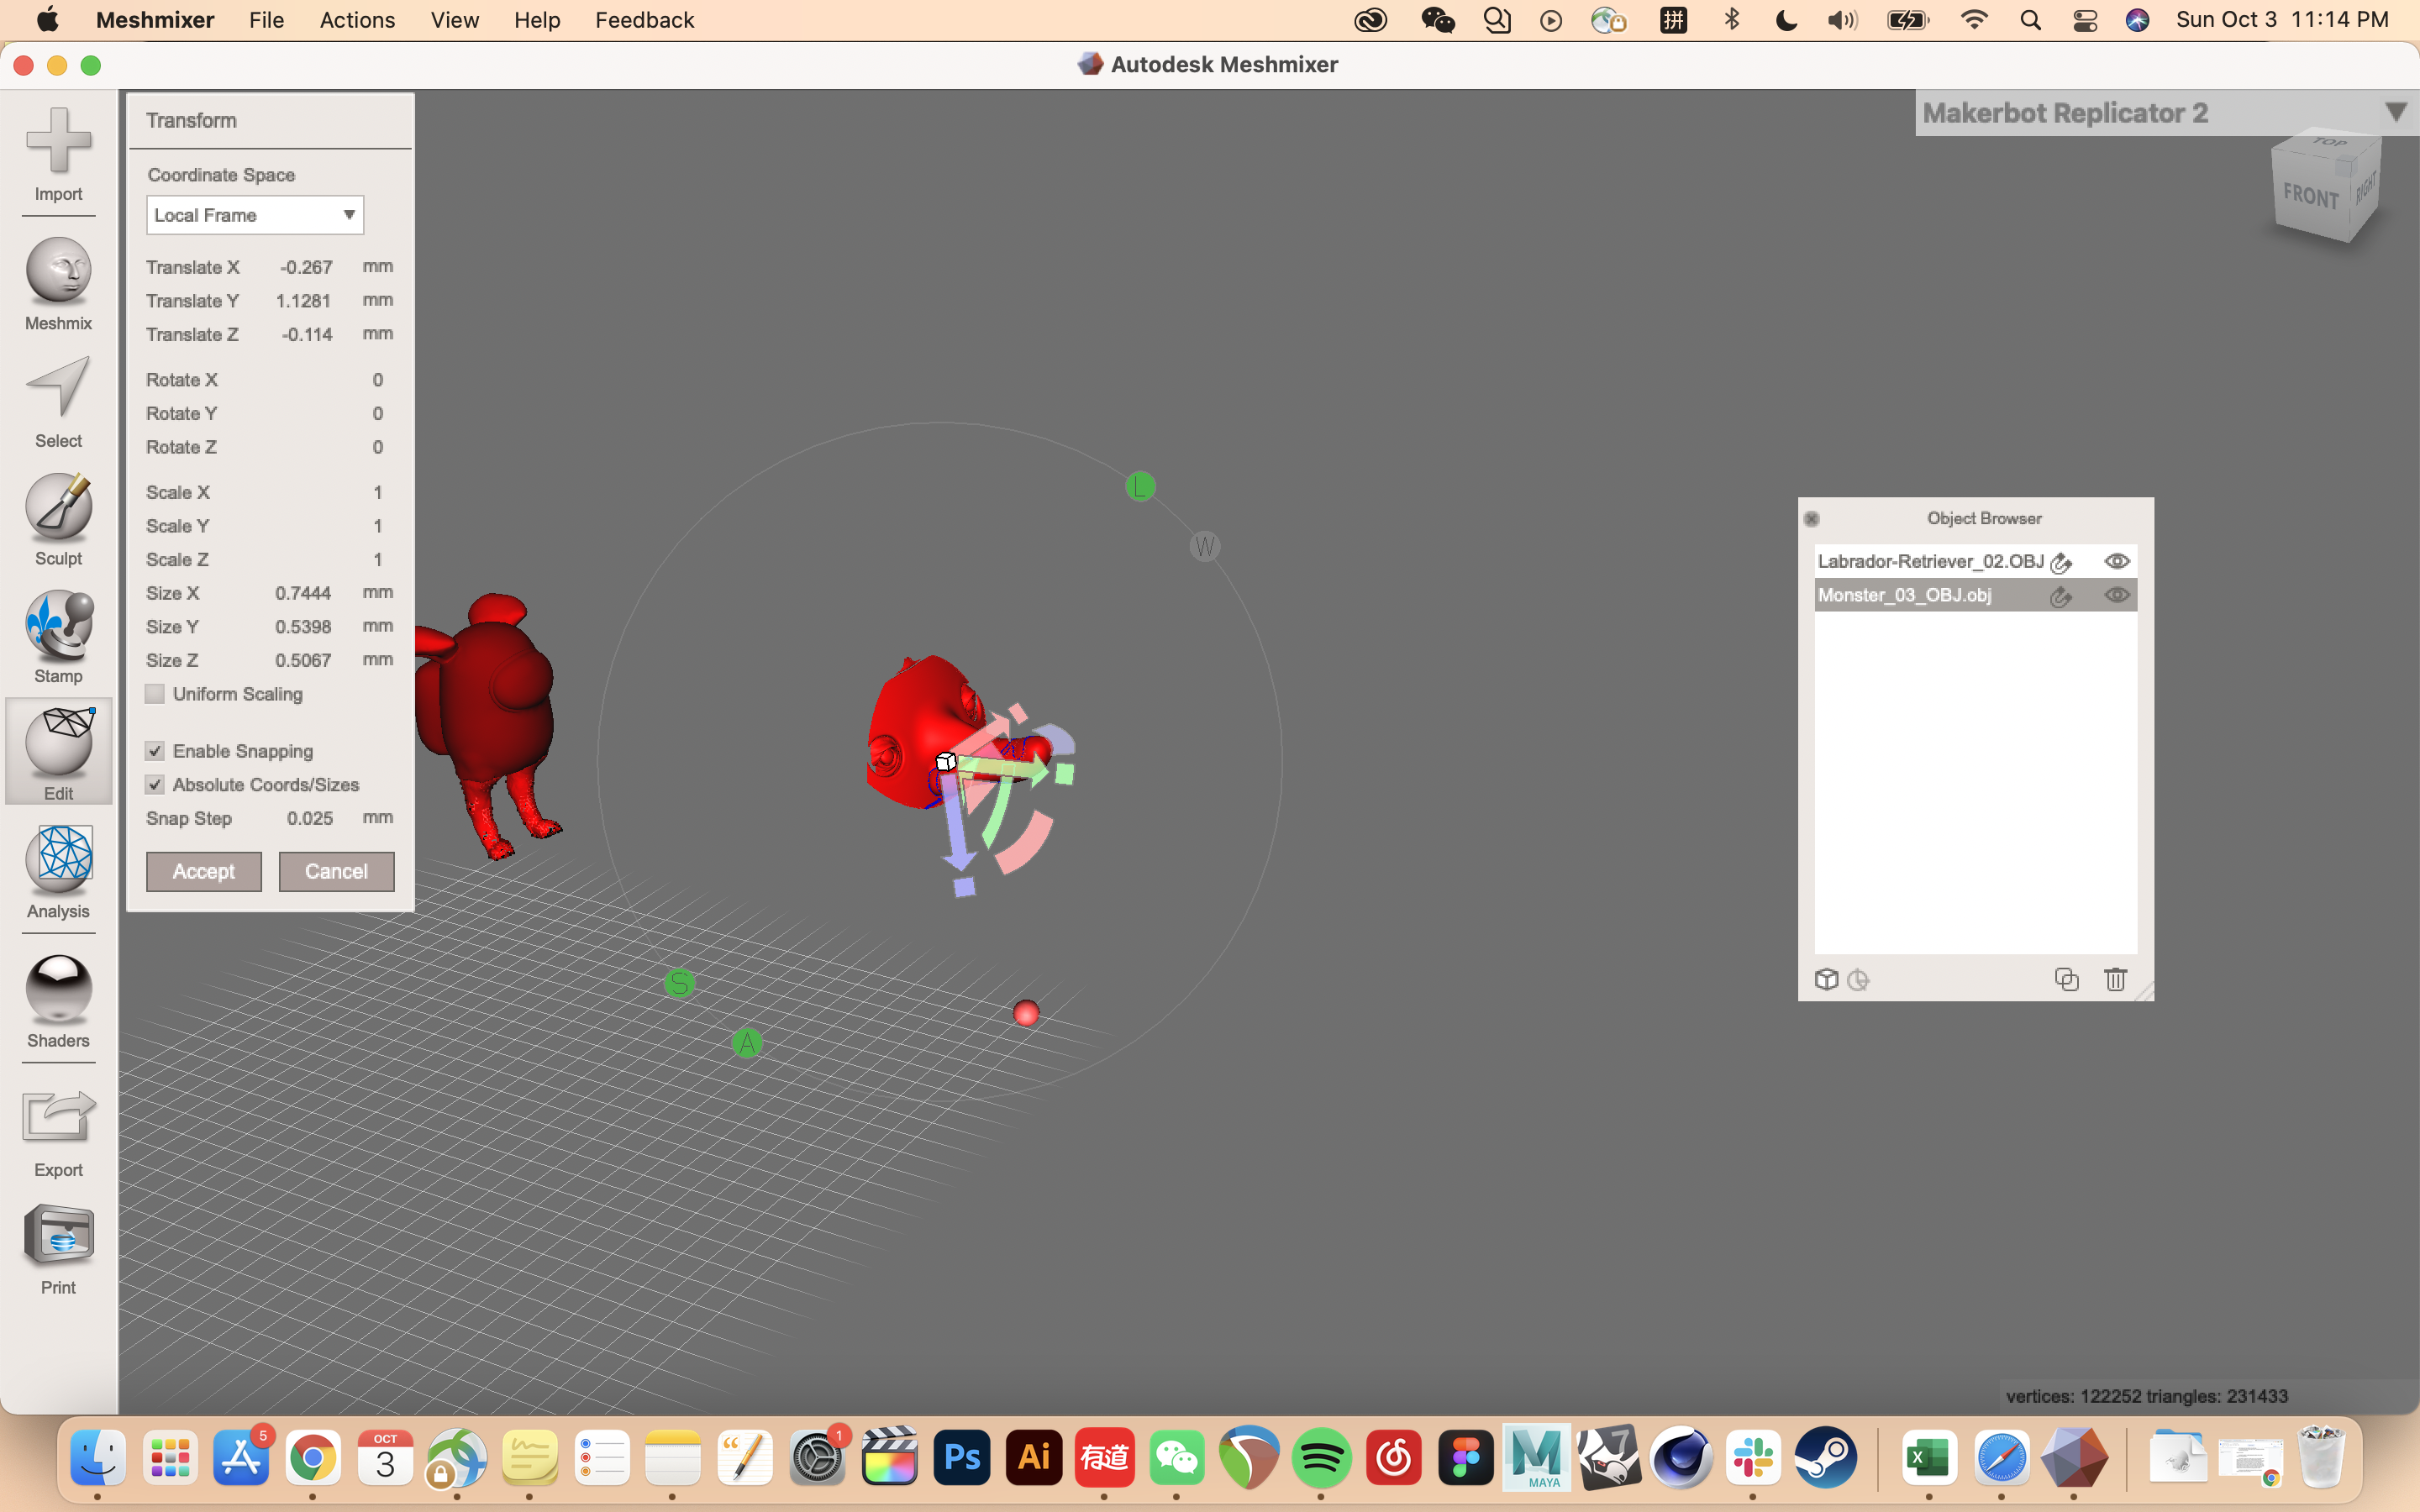Screen dimensions: 2420x1512
Task: Open the View menu
Action: (x=454, y=20)
